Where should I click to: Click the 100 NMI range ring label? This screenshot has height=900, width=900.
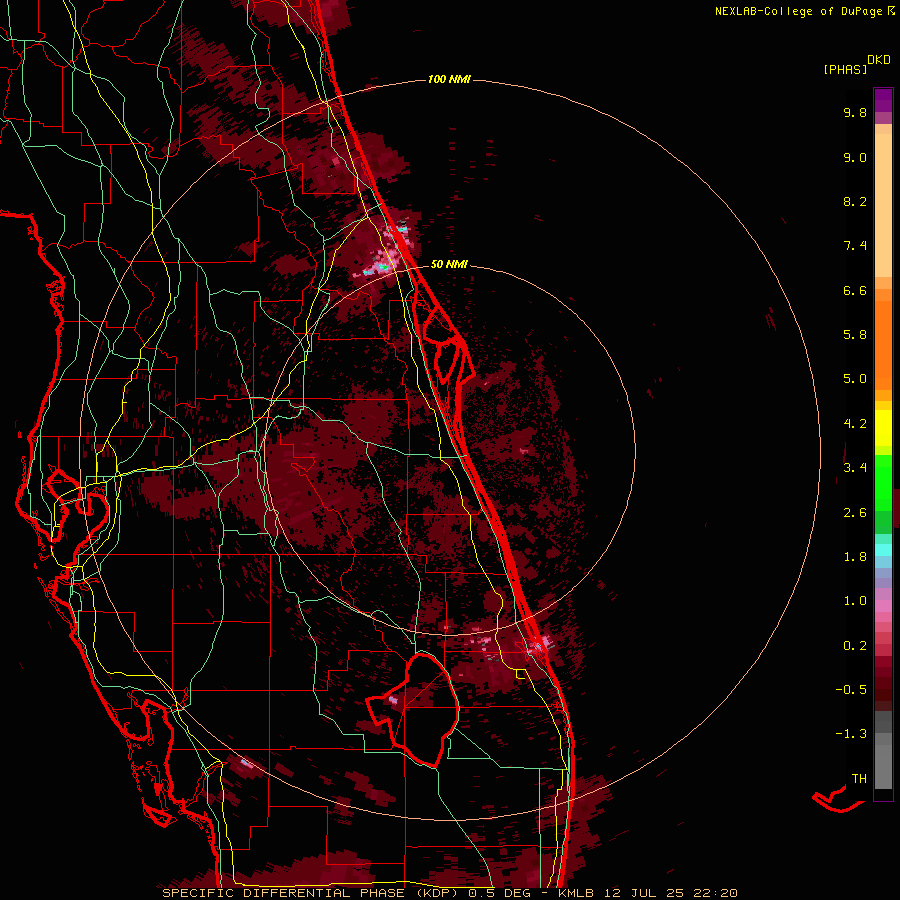coord(449,79)
